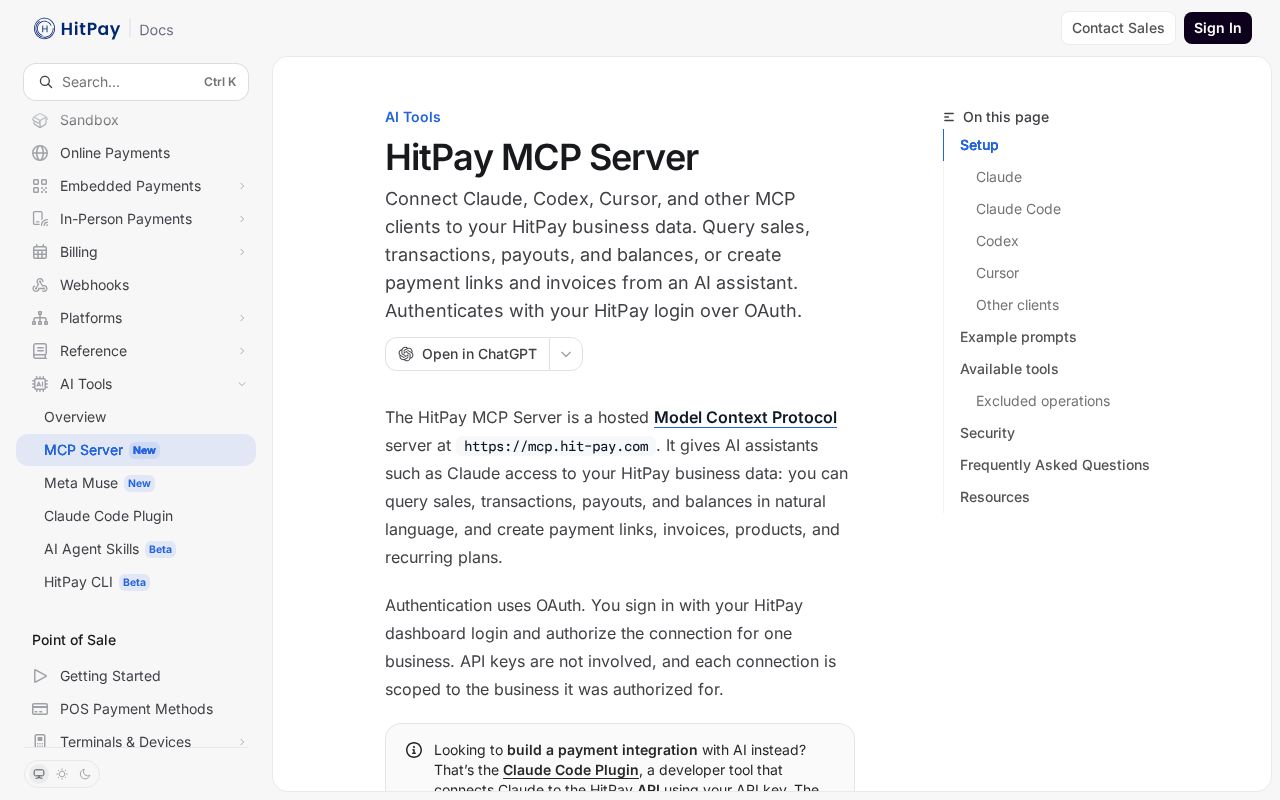Expand the Embedded Payments section chevron
Viewport: 1280px width, 800px height.
click(x=242, y=186)
